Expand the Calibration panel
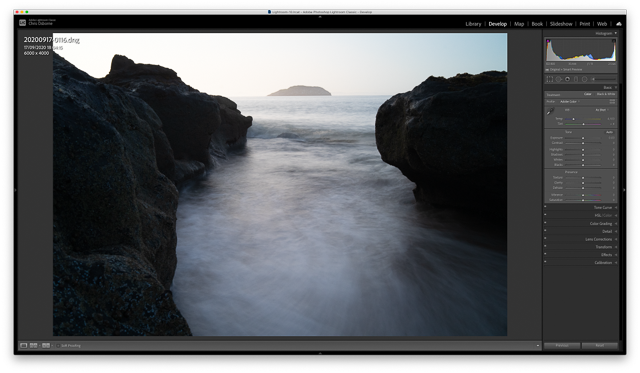640x373 pixels. [x=616, y=262]
